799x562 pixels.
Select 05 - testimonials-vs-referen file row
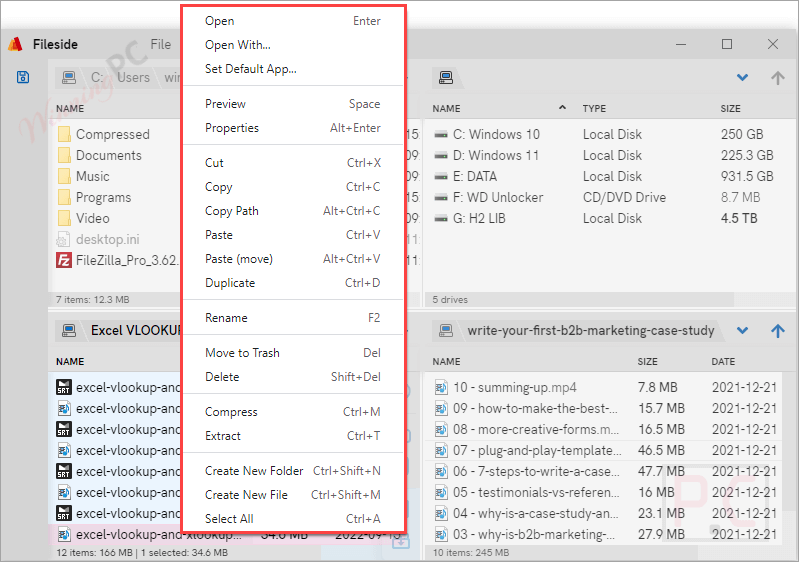[x=603, y=493]
